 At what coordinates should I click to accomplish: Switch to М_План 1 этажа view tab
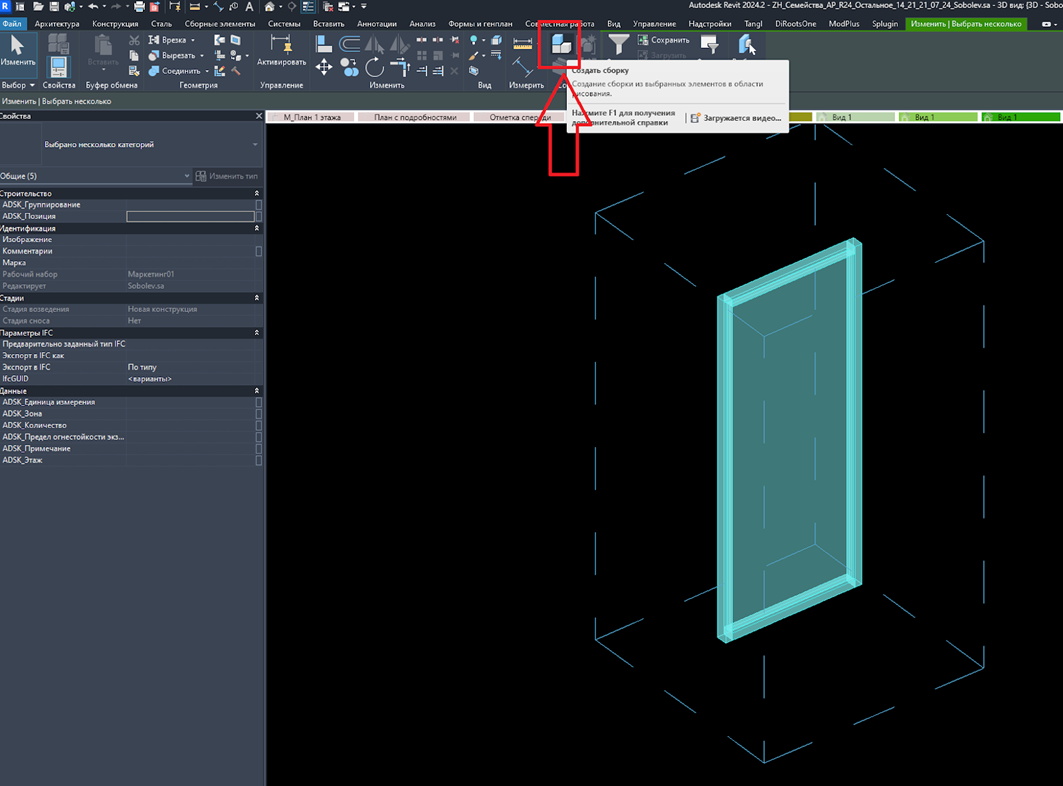coord(312,117)
